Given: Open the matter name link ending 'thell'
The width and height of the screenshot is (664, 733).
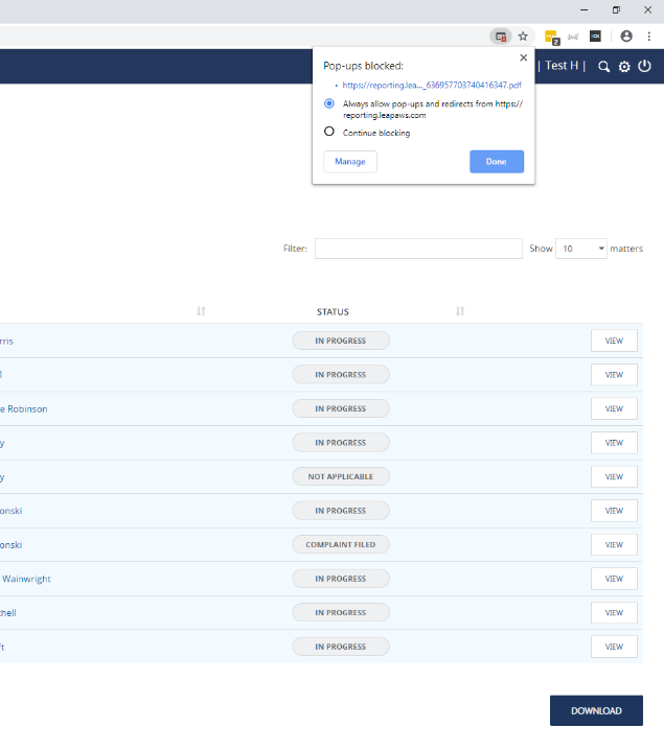Looking at the screenshot, I should tap(8, 613).
